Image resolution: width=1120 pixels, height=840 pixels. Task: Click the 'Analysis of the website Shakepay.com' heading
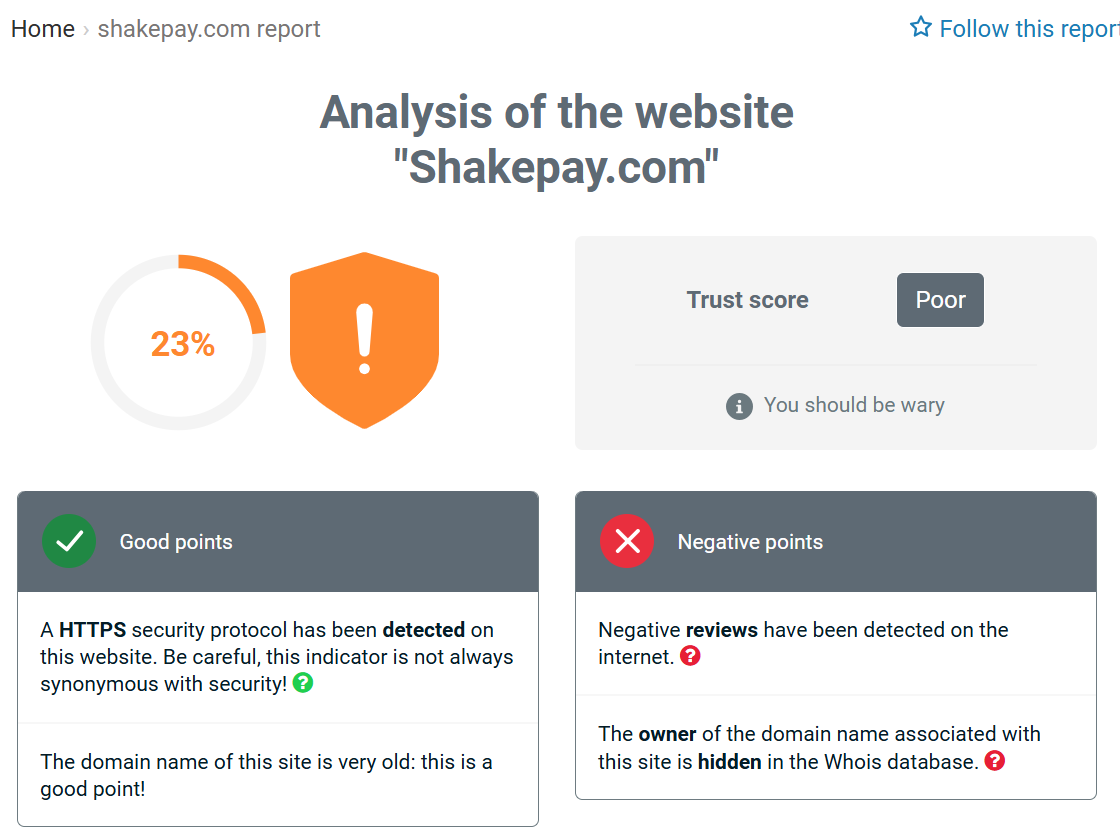click(556, 138)
